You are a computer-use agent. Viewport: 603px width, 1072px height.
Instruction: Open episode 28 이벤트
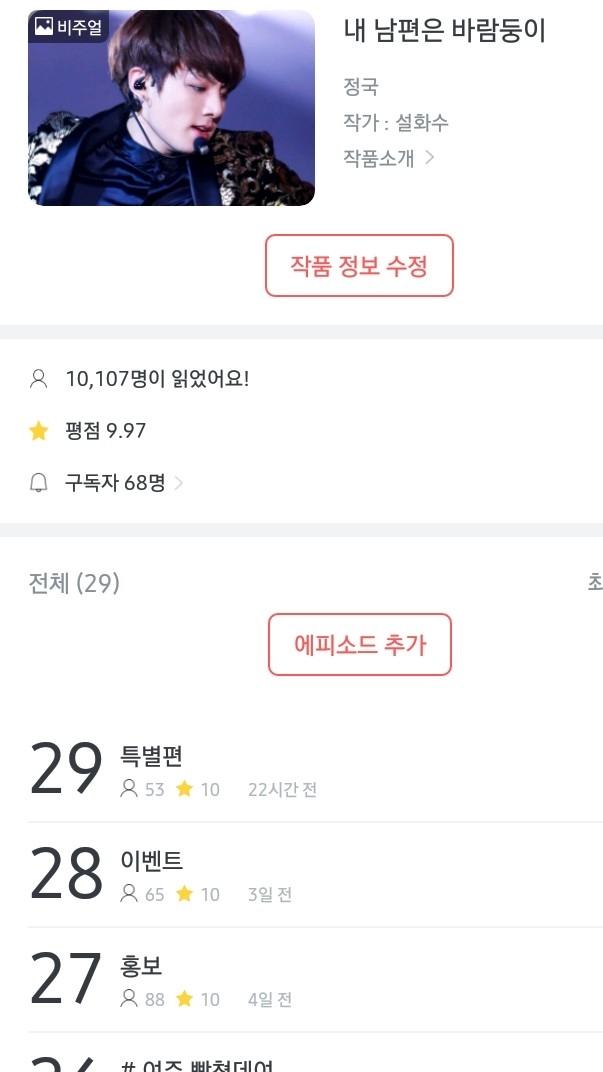(152, 862)
